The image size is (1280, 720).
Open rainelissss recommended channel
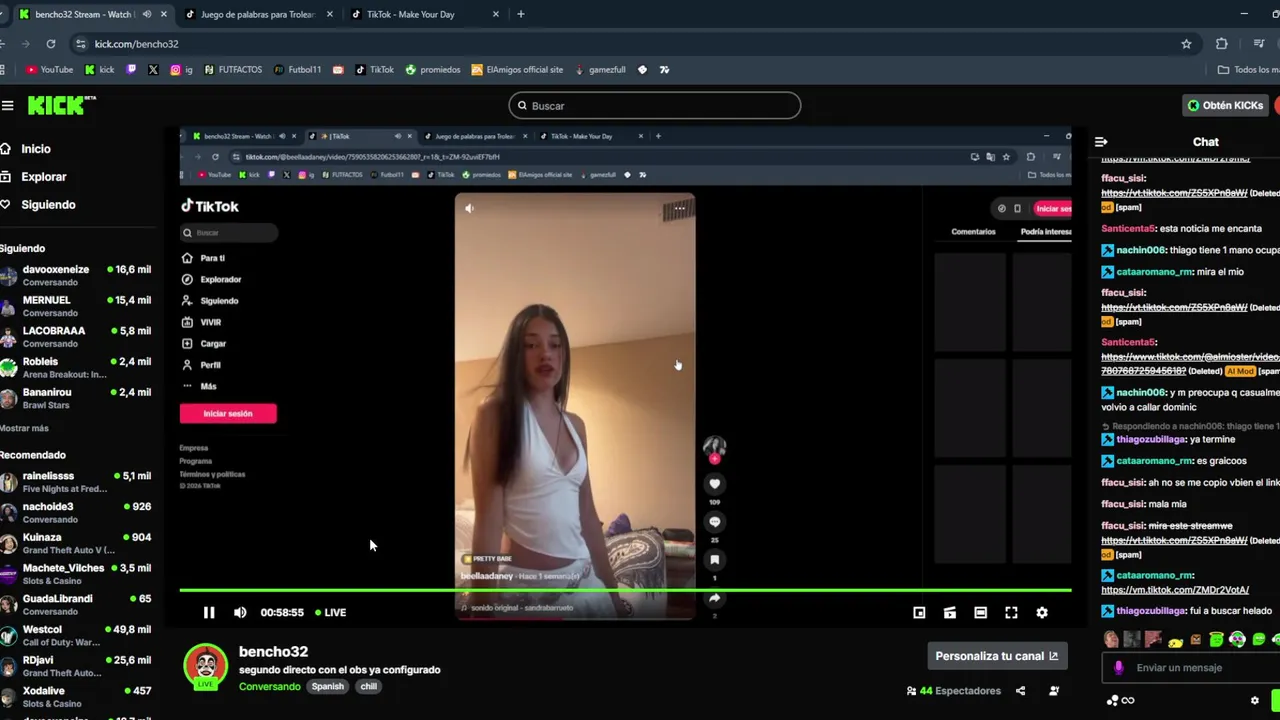point(75,482)
